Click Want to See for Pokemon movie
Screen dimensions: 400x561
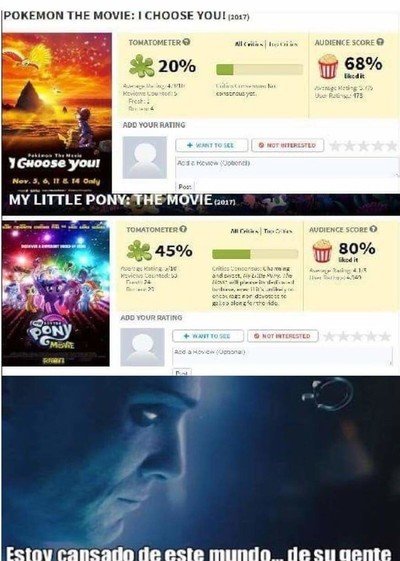(x=211, y=145)
